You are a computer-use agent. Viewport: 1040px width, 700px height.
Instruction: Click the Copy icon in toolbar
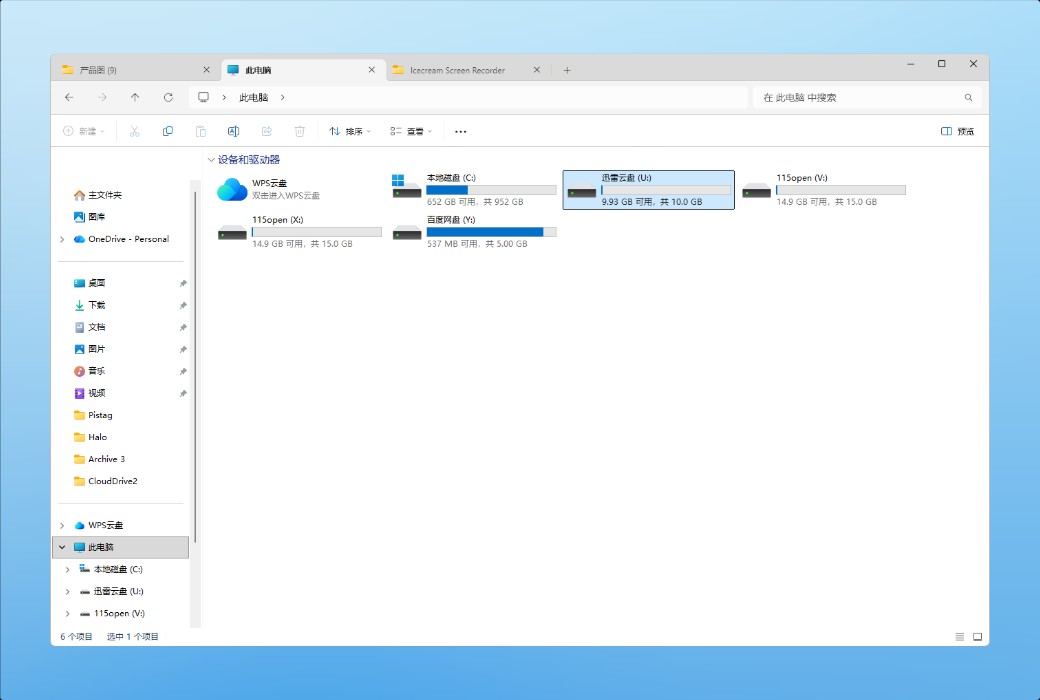click(168, 131)
